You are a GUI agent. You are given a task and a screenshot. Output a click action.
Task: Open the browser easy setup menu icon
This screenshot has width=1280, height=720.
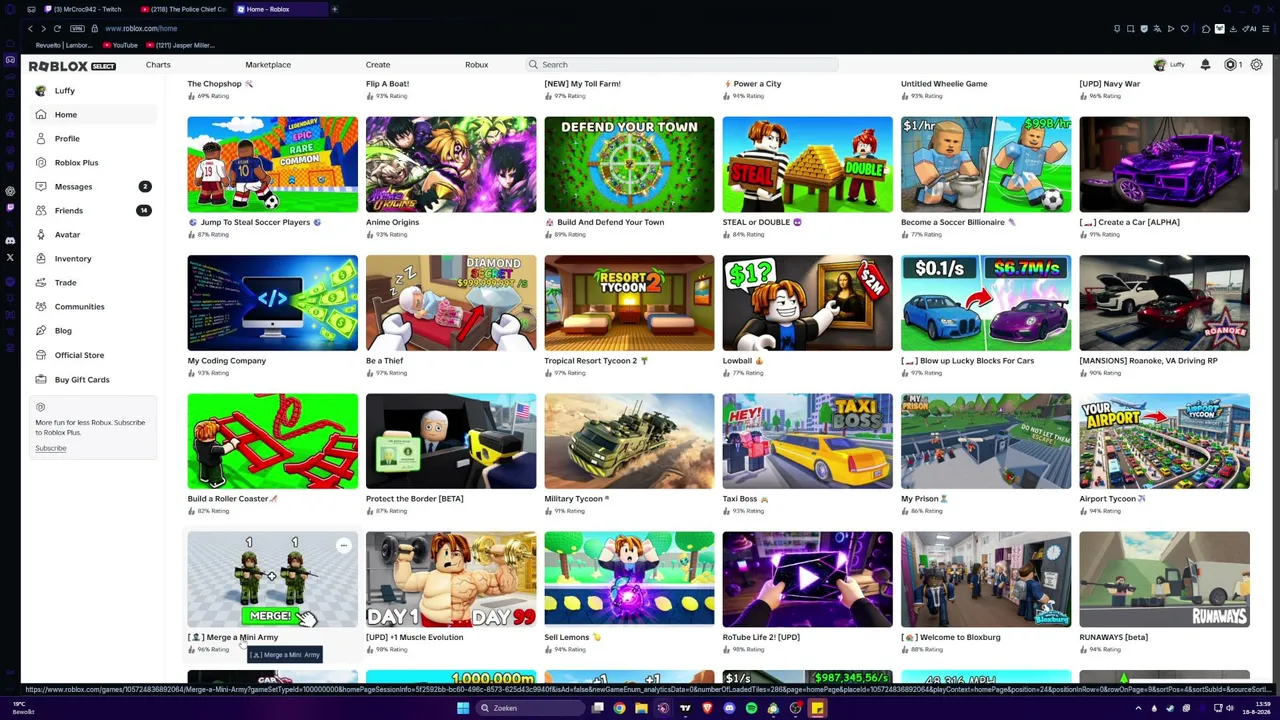pyautogui.click(x=1266, y=29)
